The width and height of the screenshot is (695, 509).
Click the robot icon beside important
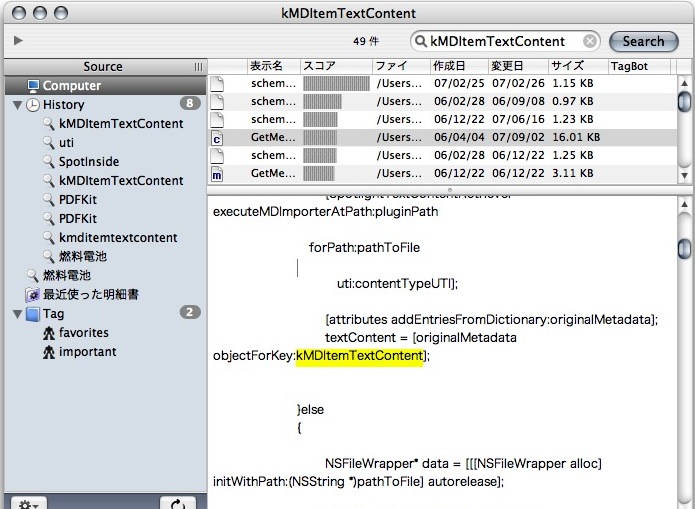tap(49, 352)
